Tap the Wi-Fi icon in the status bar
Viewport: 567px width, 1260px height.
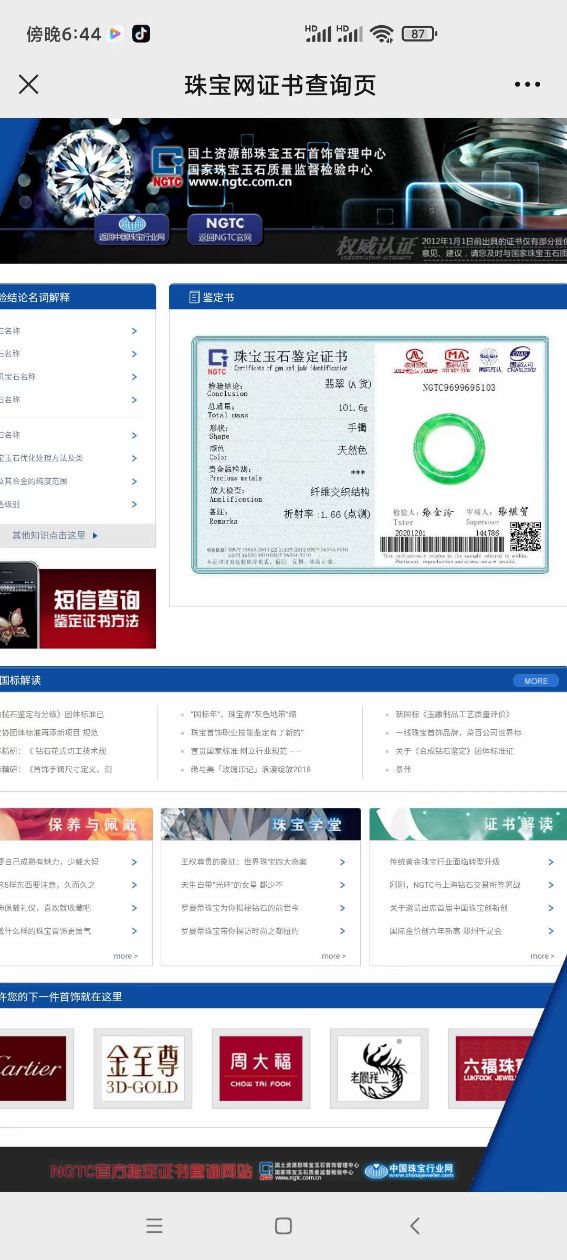[x=382, y=34]
